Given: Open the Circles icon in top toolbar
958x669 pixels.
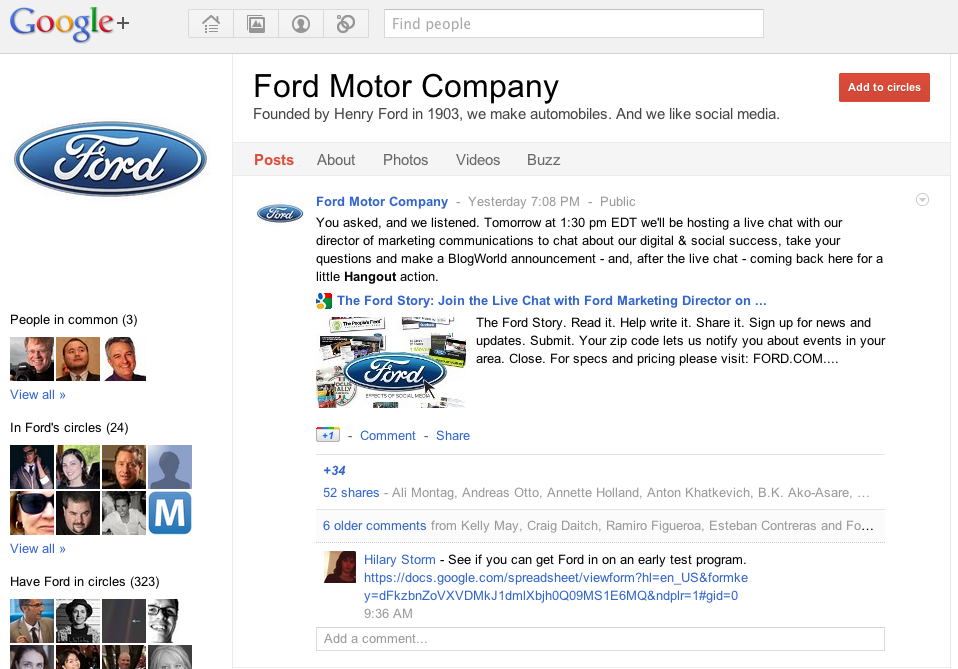Looking at the screenshot, I should coord(346,24).
